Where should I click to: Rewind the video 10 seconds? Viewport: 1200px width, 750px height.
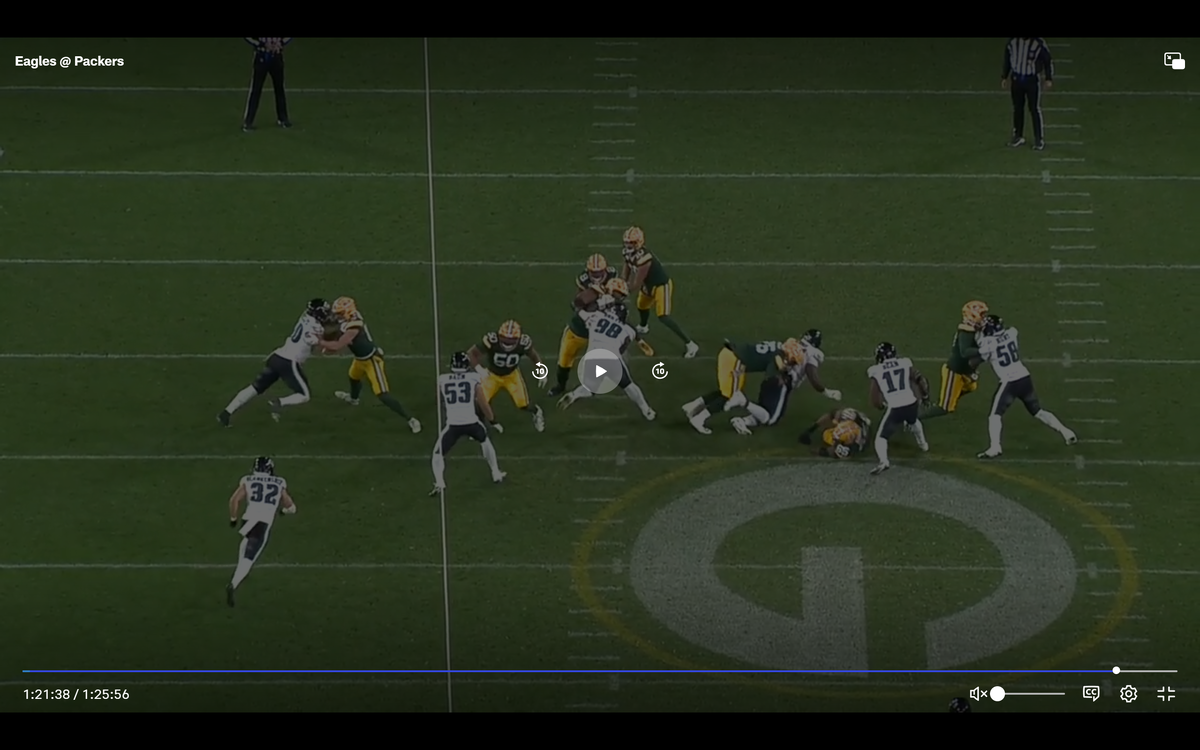540,371
